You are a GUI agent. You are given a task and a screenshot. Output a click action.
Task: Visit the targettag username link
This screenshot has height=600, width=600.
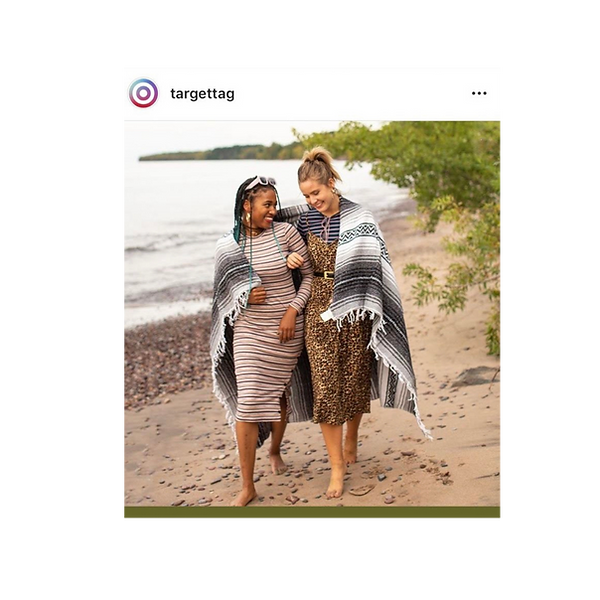(202, 94)
